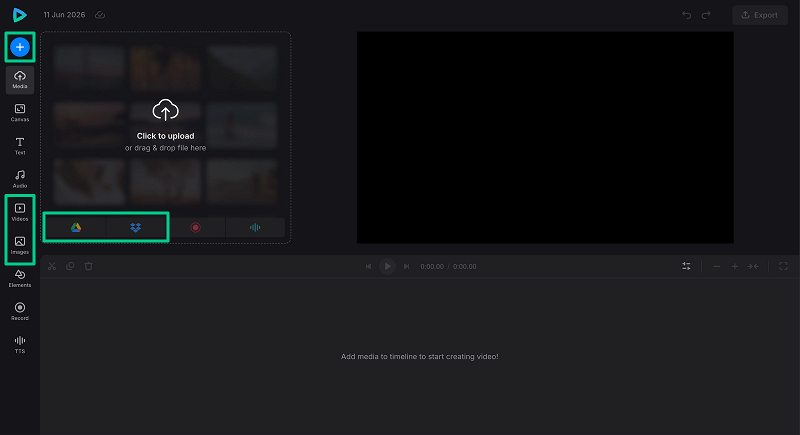Undo the last action
Viewport: 800px width, 435px height.
pyautogui.click(x=687, y=15)
